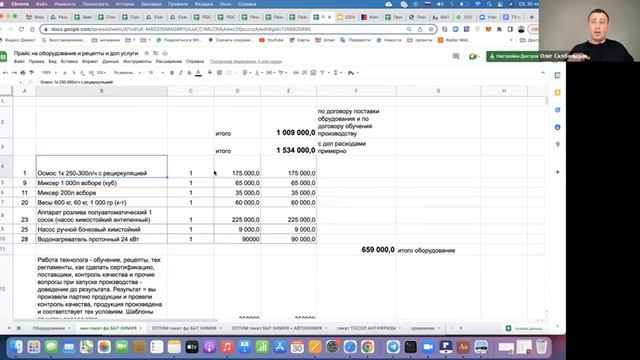The height and width of the screenshot is (360, 640).
Task: Select cell Миксер 200л всборе
Action: 102,193
